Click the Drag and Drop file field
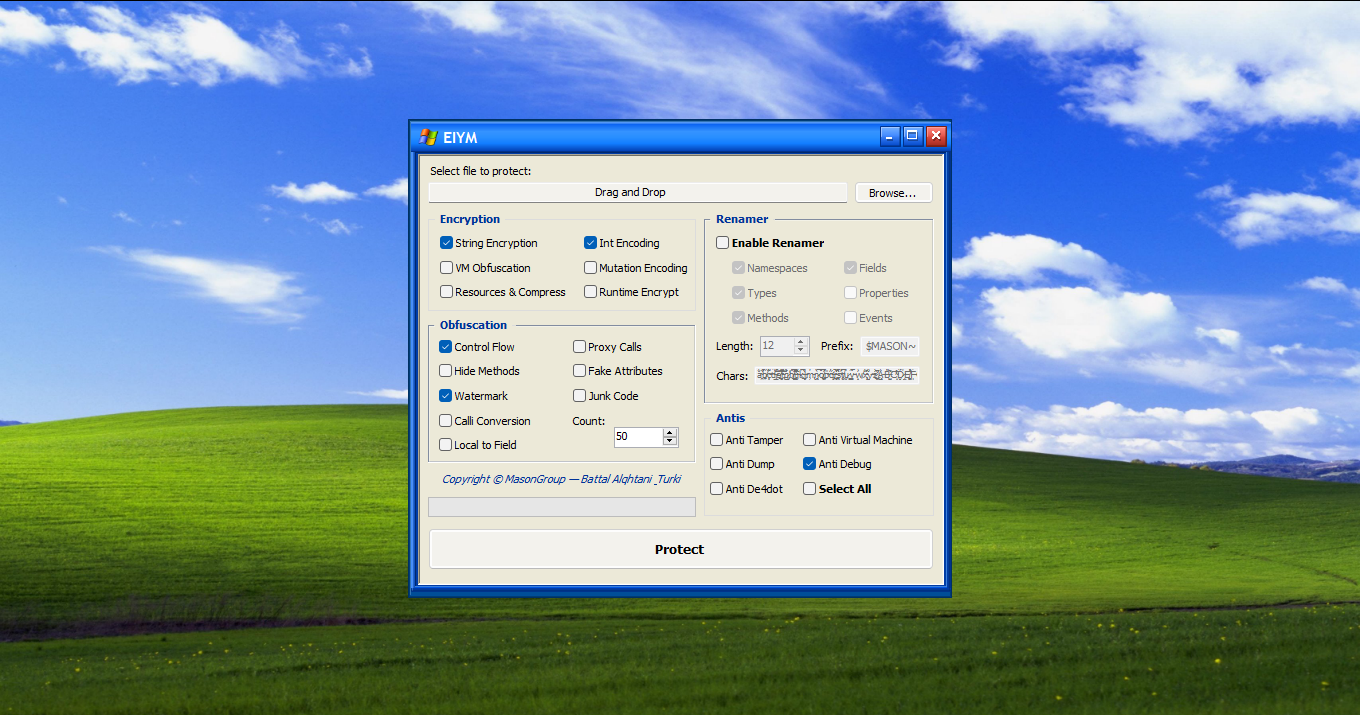This screenshot has height=715, width=1360. [x=638, y=192]
